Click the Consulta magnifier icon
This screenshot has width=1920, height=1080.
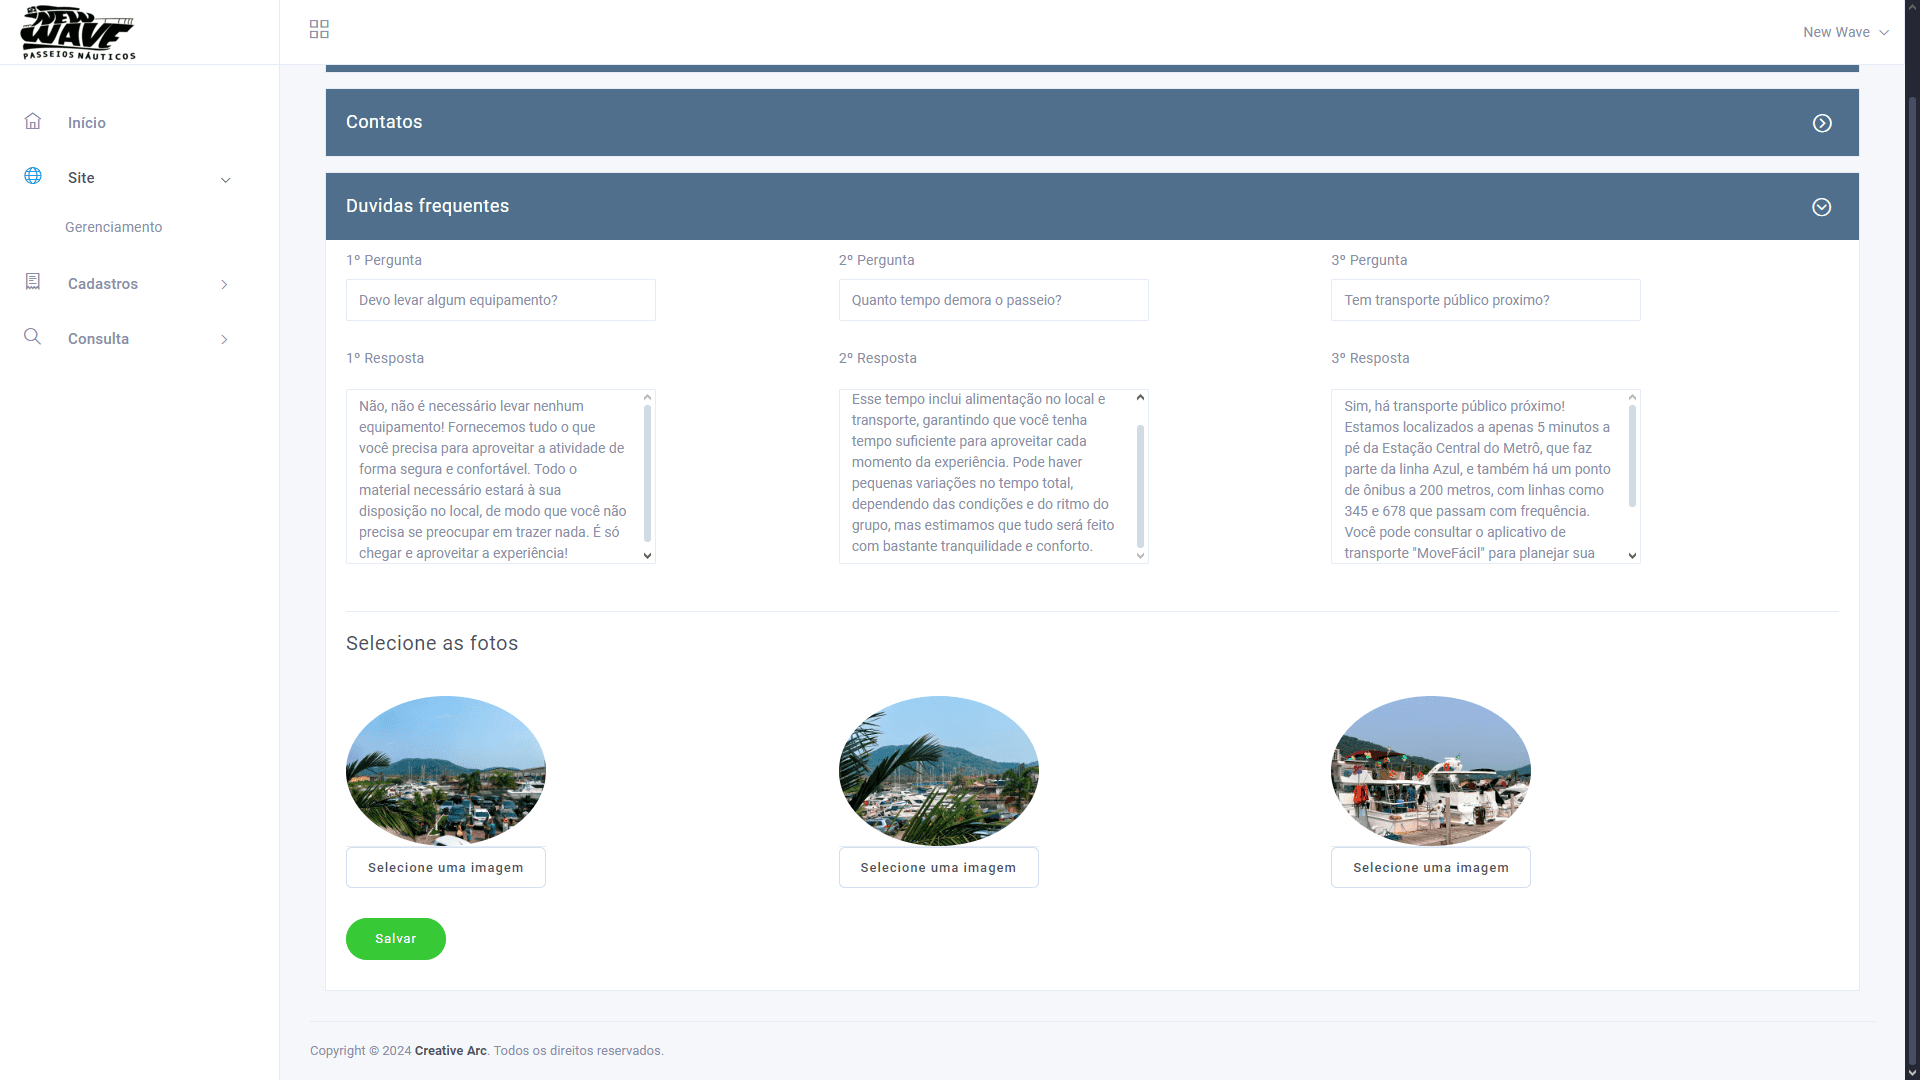pyautogui.click(x=33, y=337)
